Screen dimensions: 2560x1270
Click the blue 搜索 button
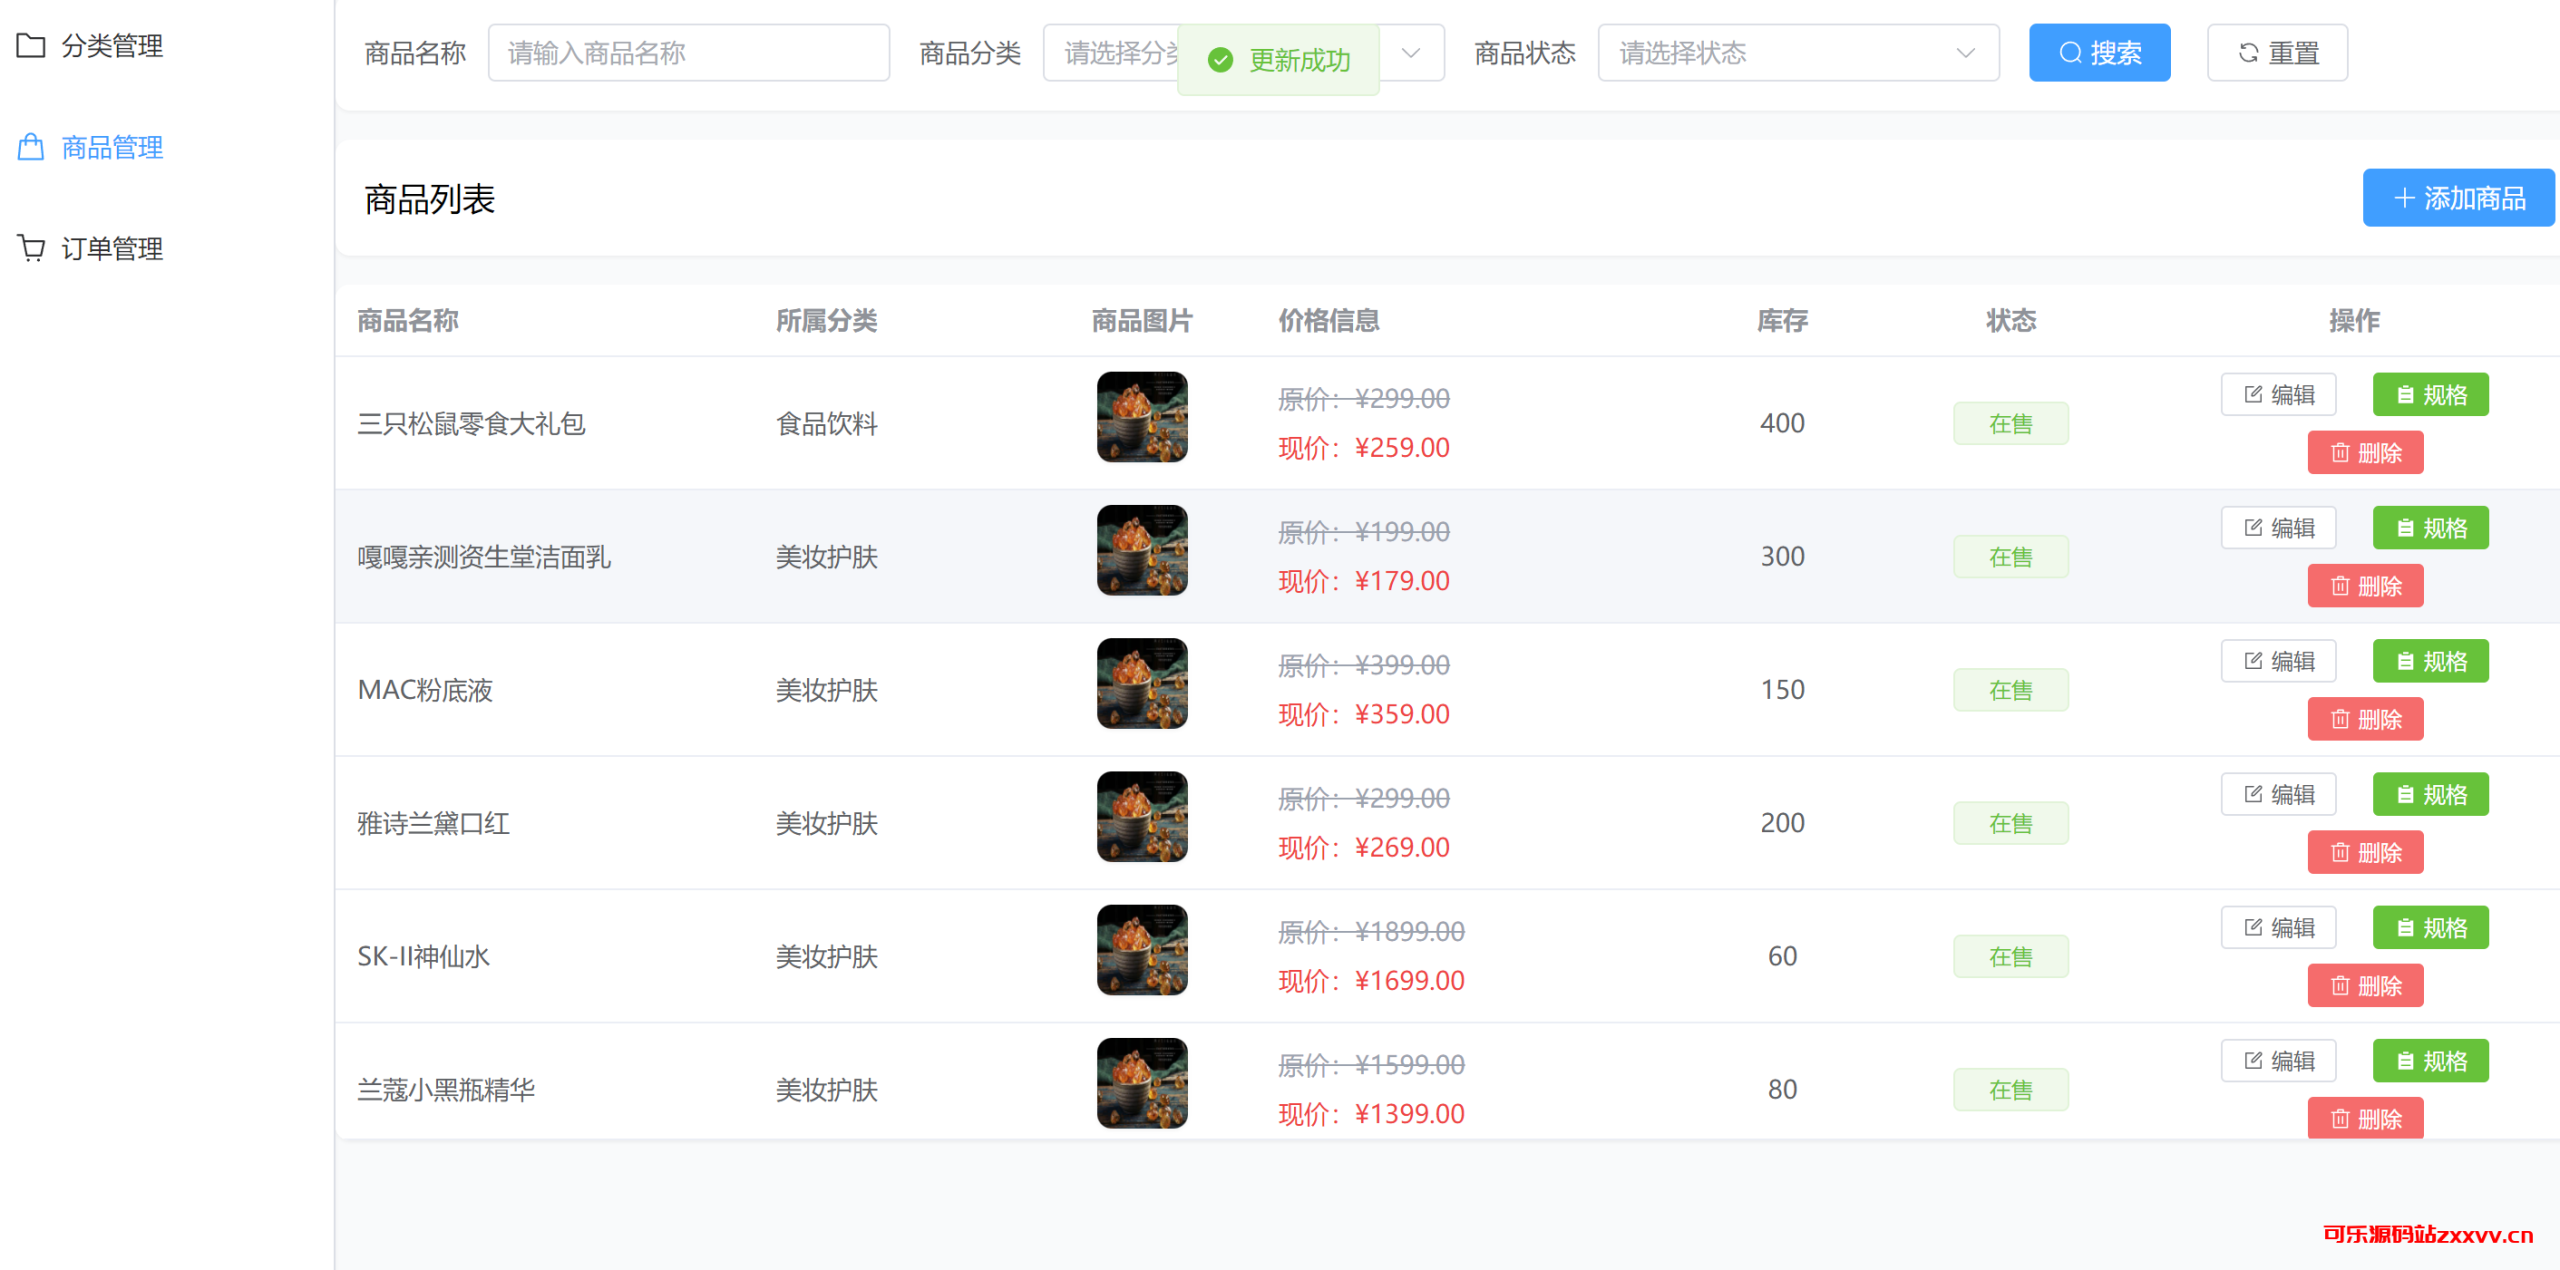pyautogui.click(x=2099, y=53)
